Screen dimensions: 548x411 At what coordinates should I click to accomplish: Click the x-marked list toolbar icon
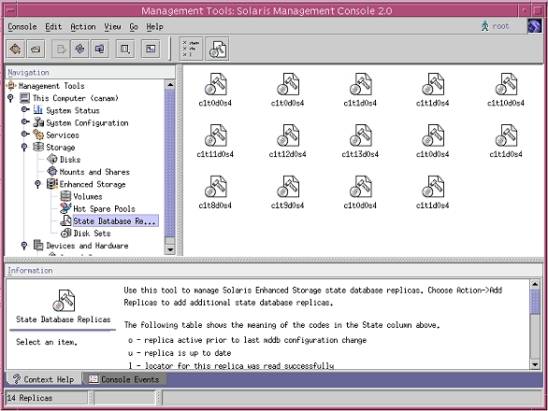pos(191,49)
